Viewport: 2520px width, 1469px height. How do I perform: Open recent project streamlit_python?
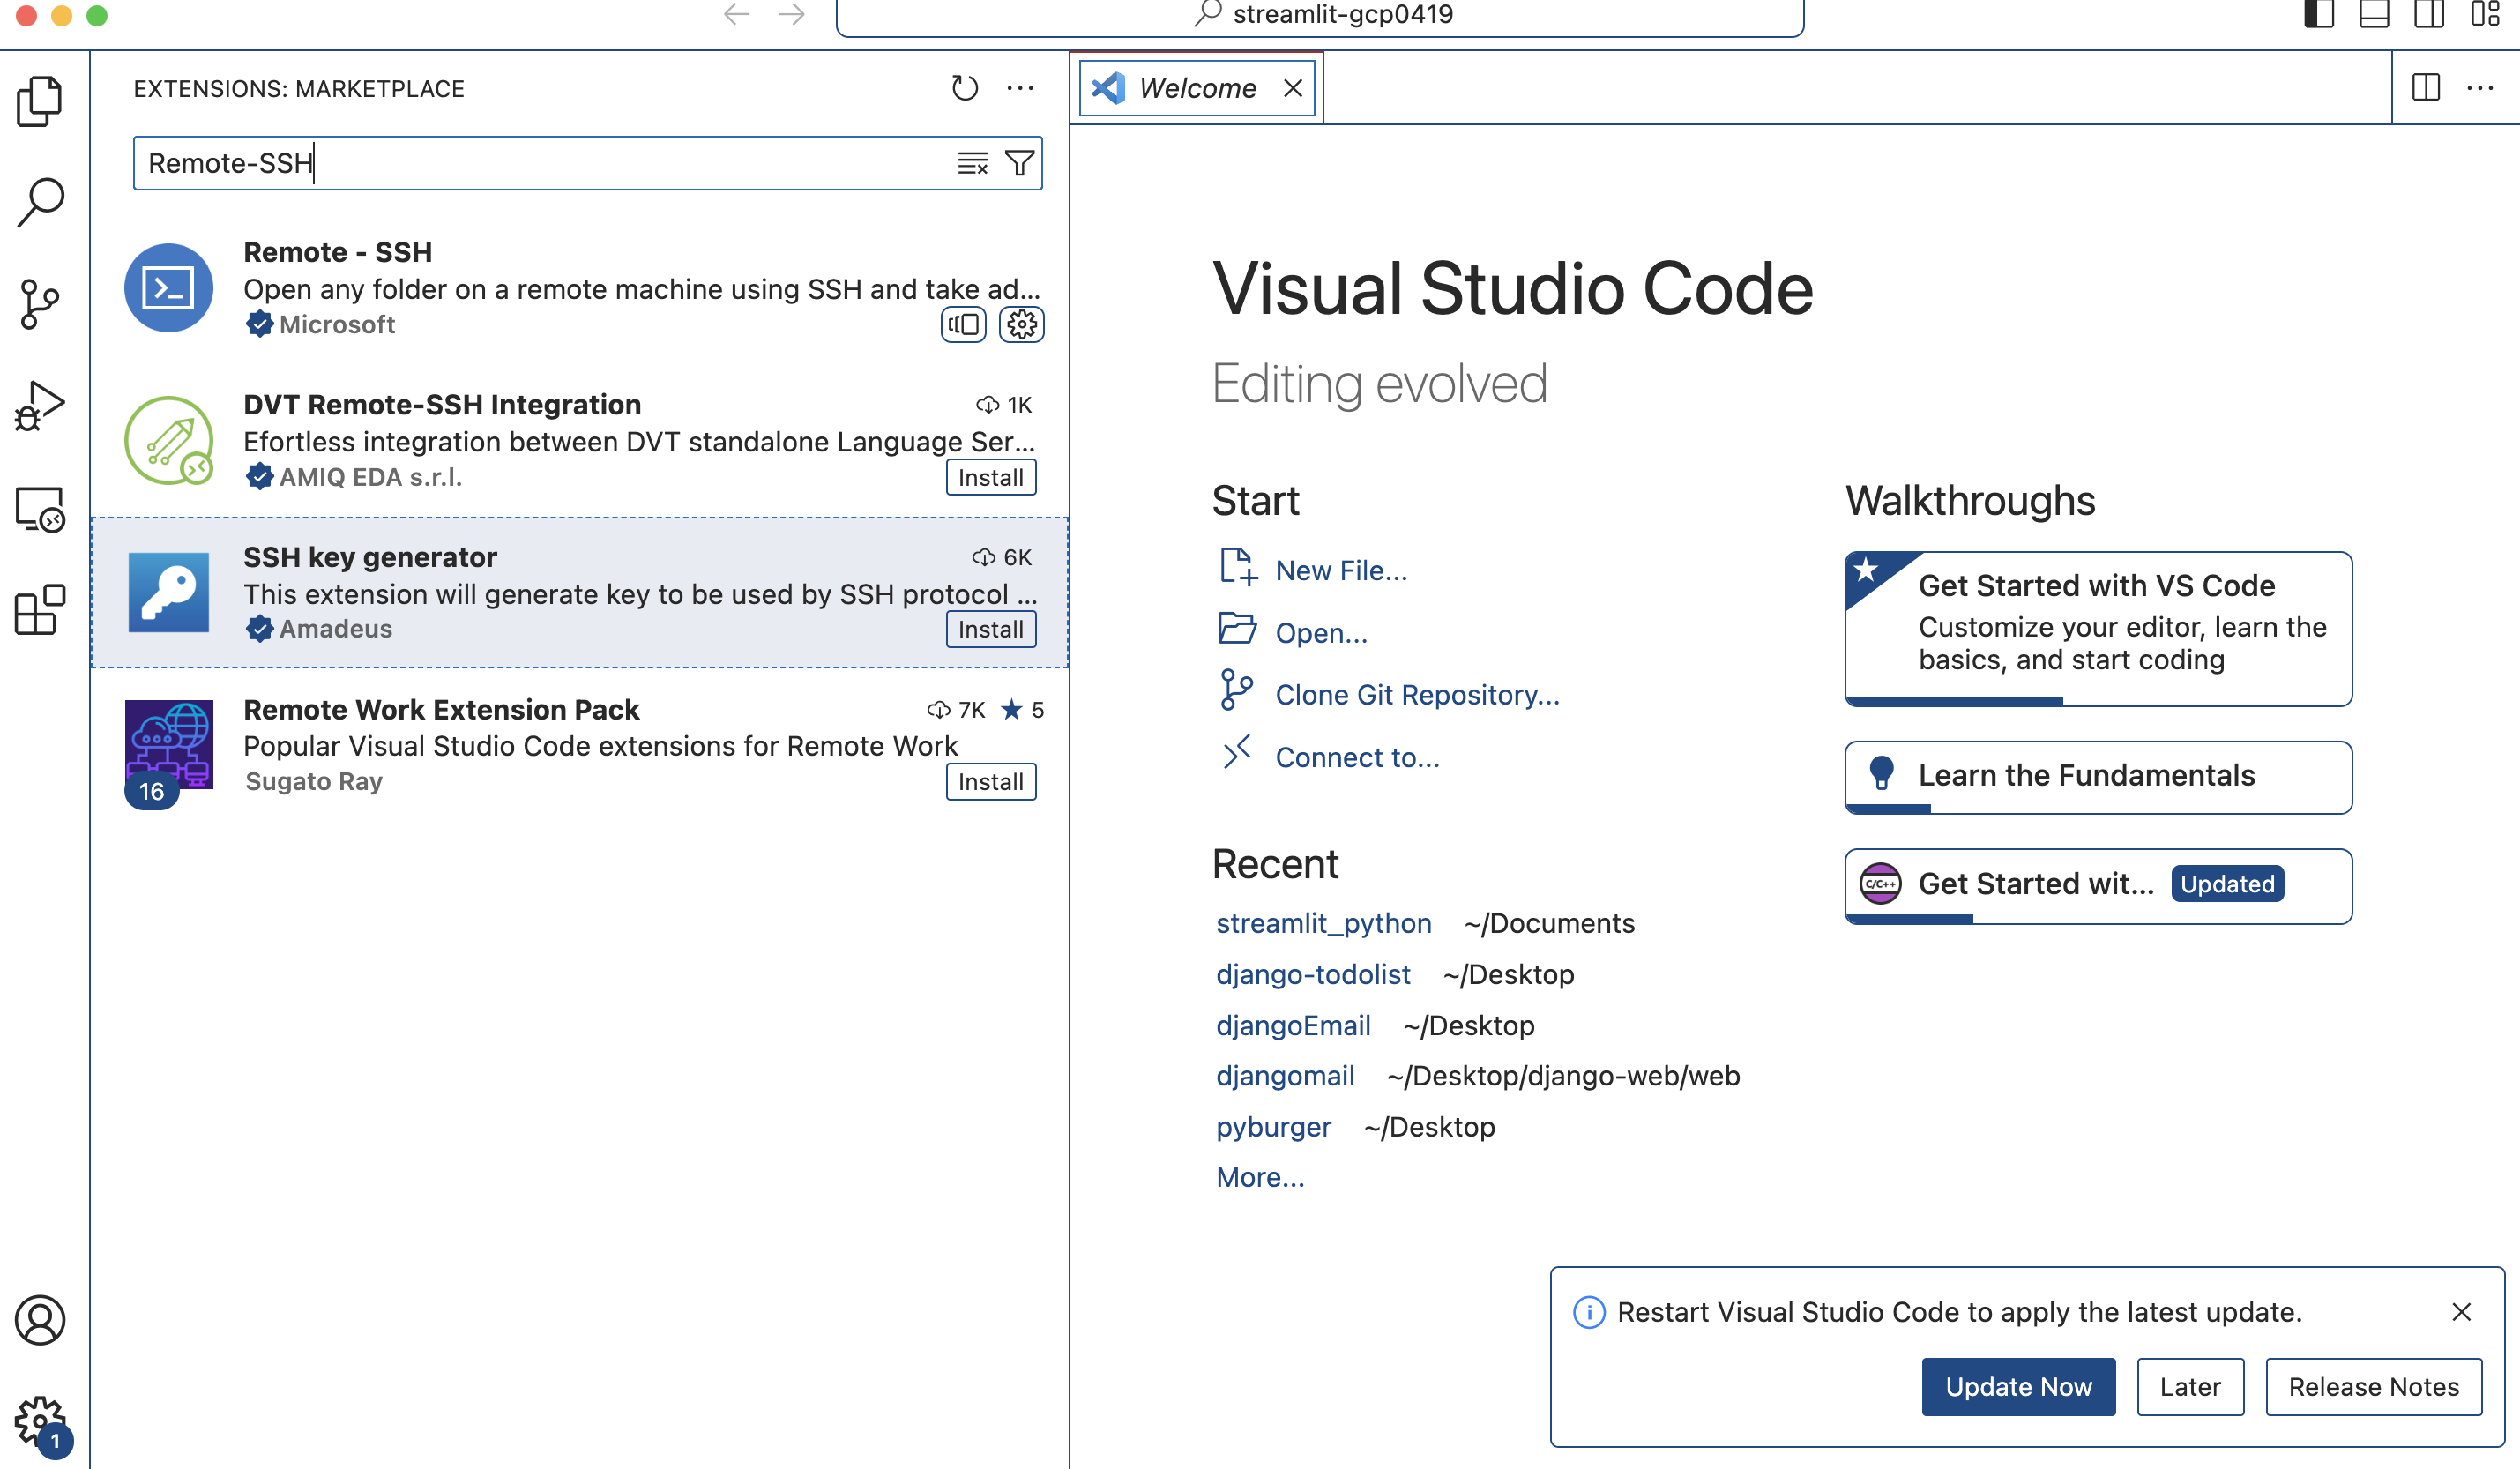click(x=1323, y=923)
